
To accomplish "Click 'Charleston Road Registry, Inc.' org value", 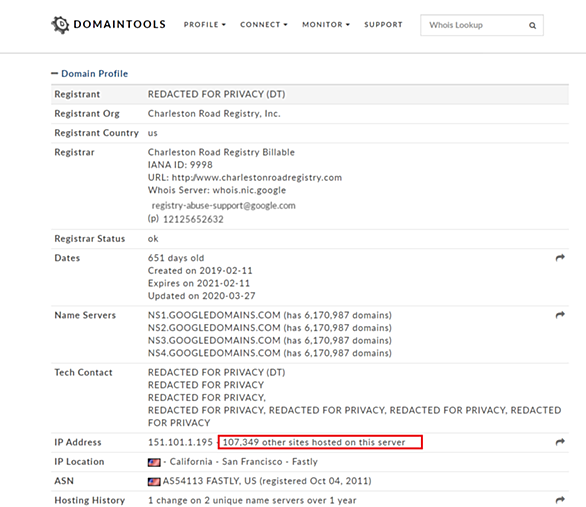I will (214, 114).
